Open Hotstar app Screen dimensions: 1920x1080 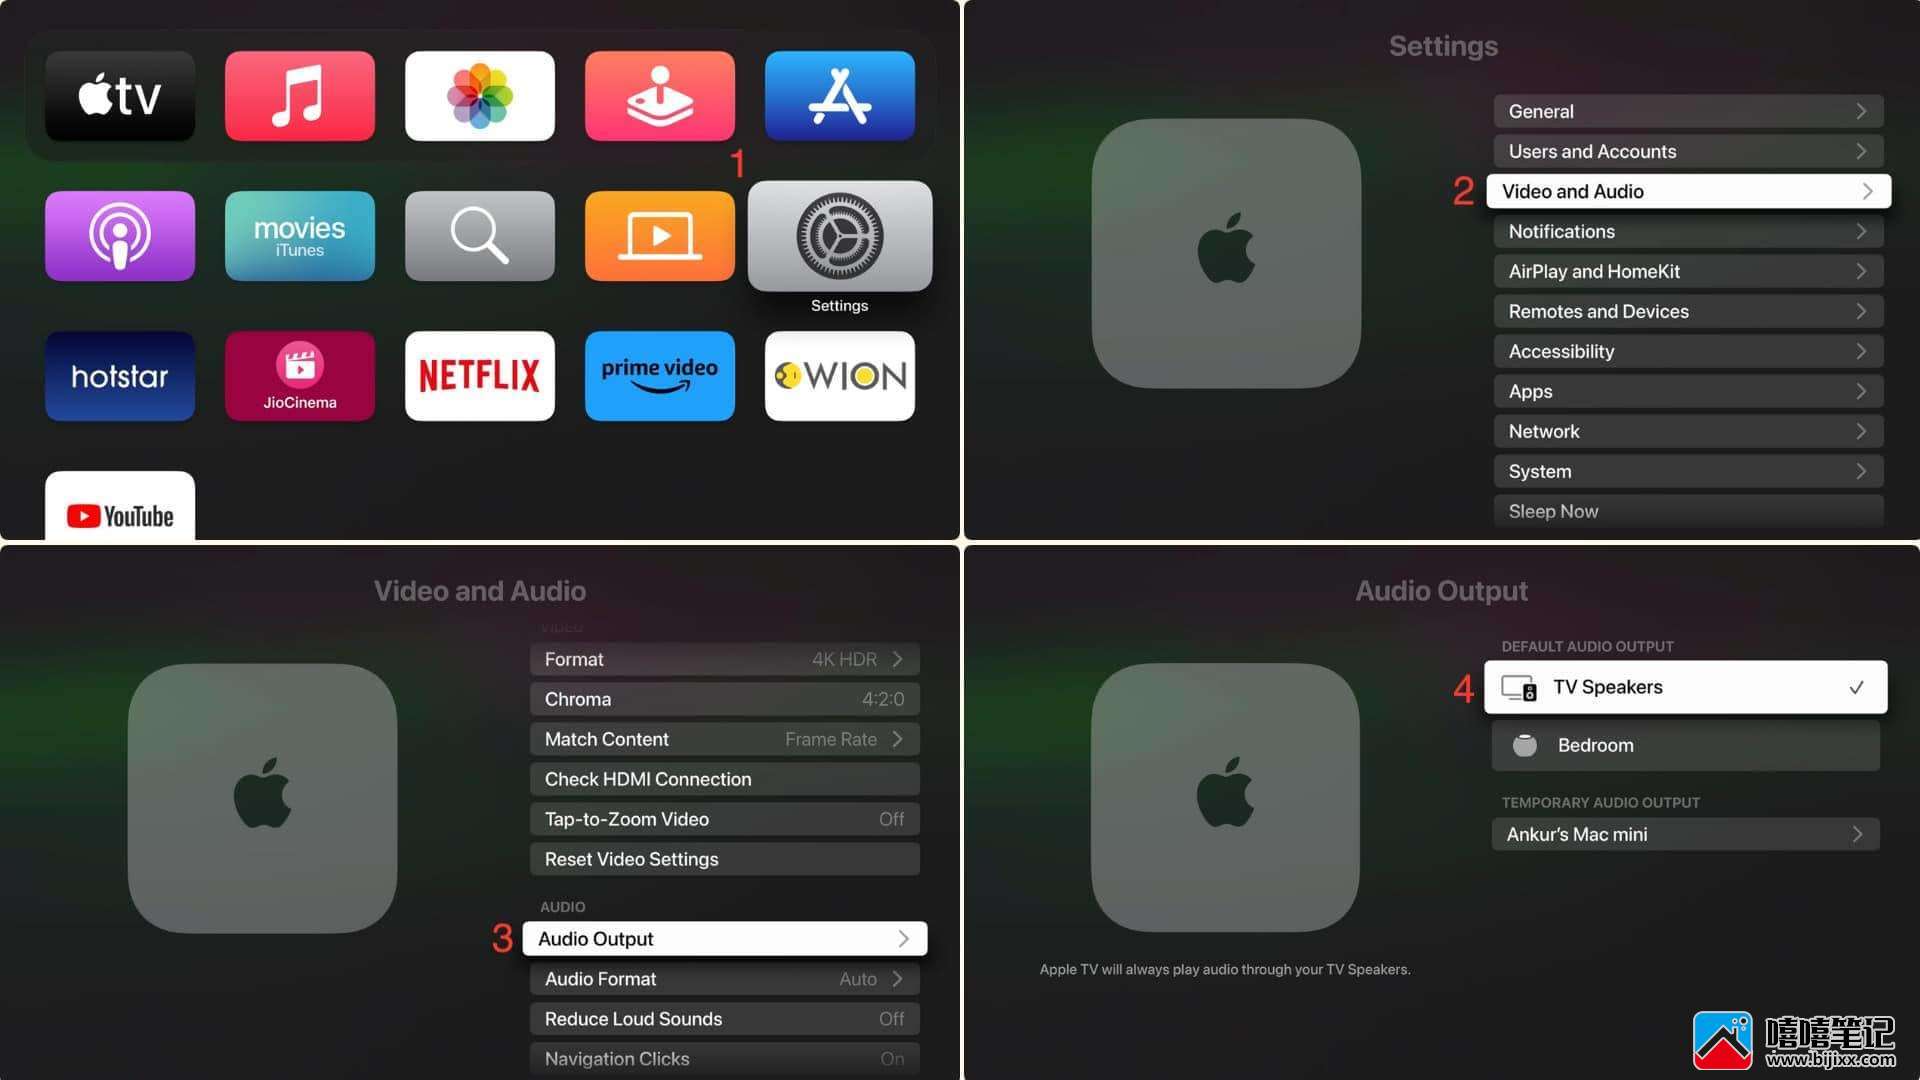pos(120,373)
